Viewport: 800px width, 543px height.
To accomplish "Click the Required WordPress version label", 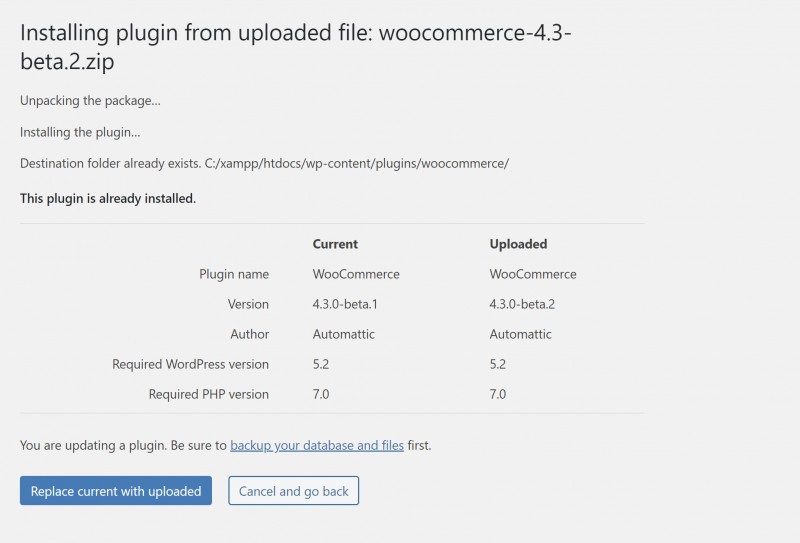I will tap(190, 364).
